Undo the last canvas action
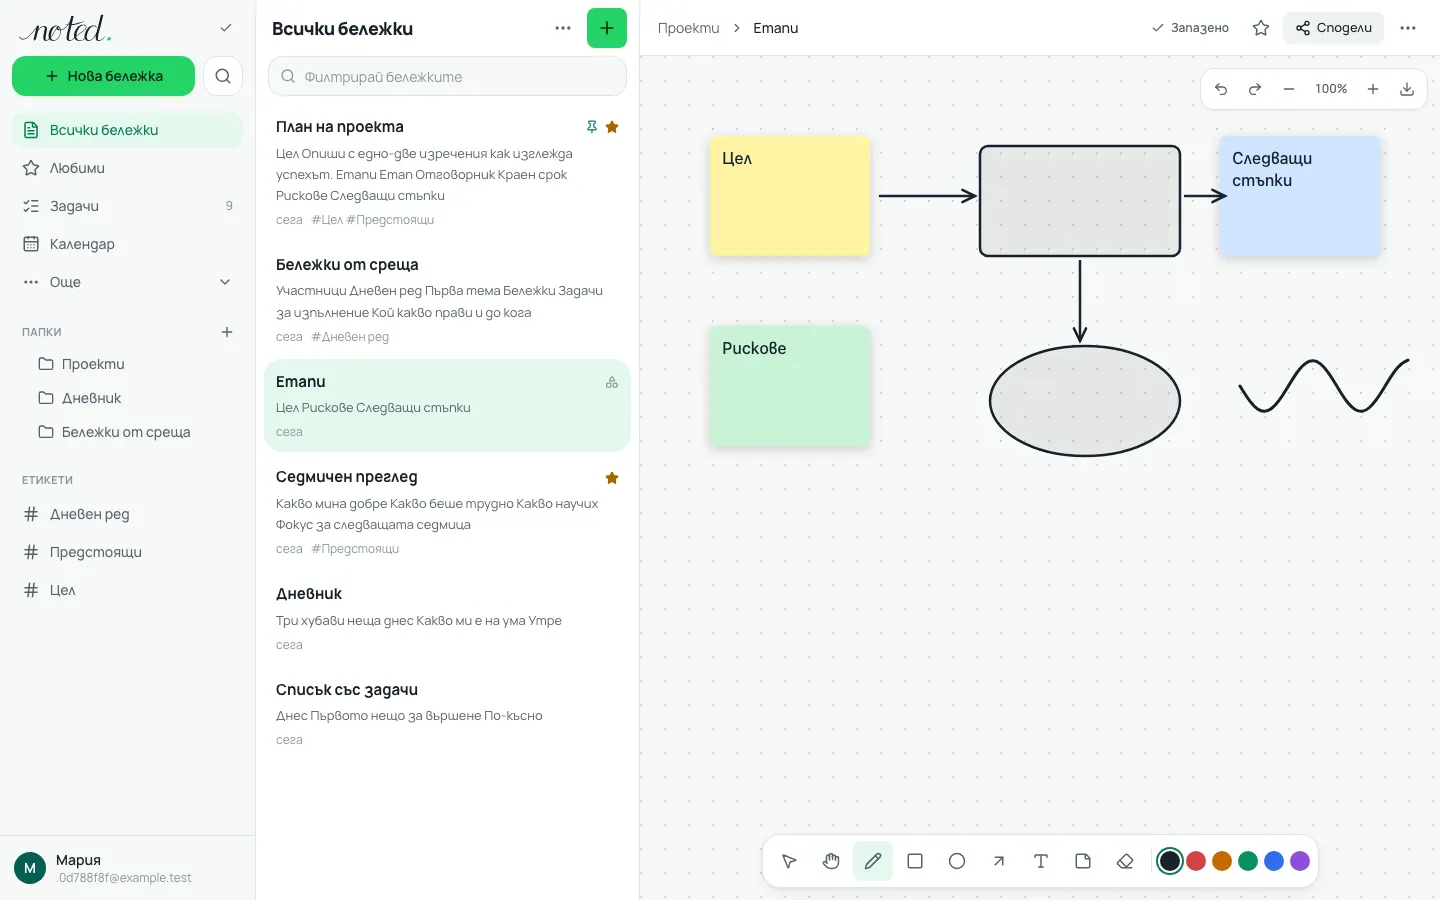The image size is (1440, 900). point(1221,89)
